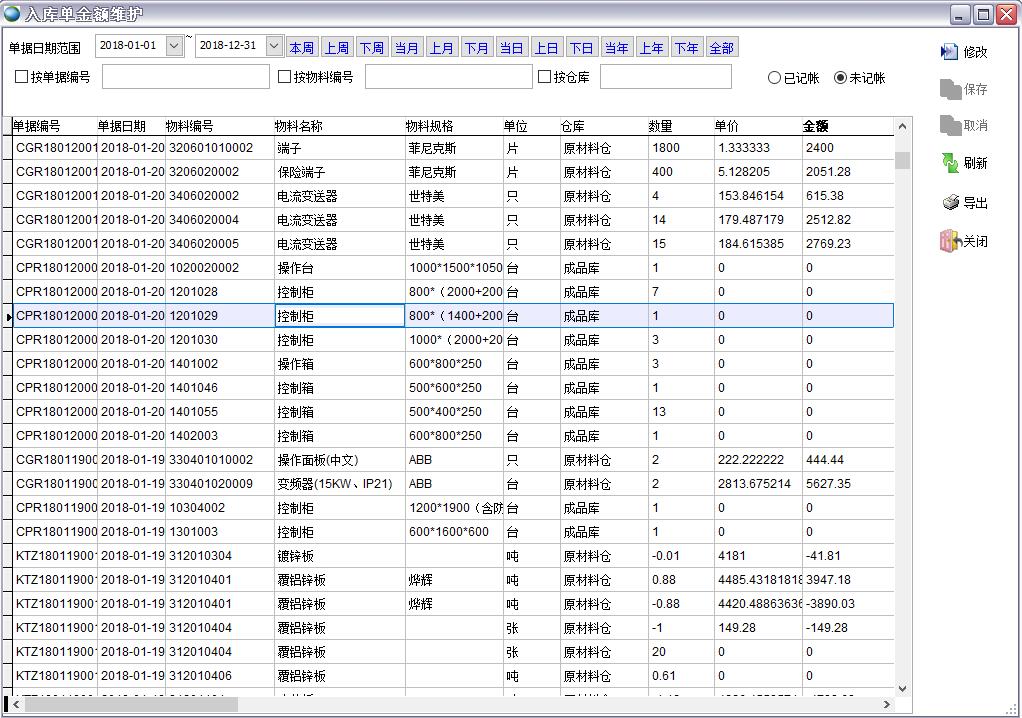The width and height of the screenshot is (1022, 718).
Task: Click the 本周 (This Week) filter
Action: [301, 46]
